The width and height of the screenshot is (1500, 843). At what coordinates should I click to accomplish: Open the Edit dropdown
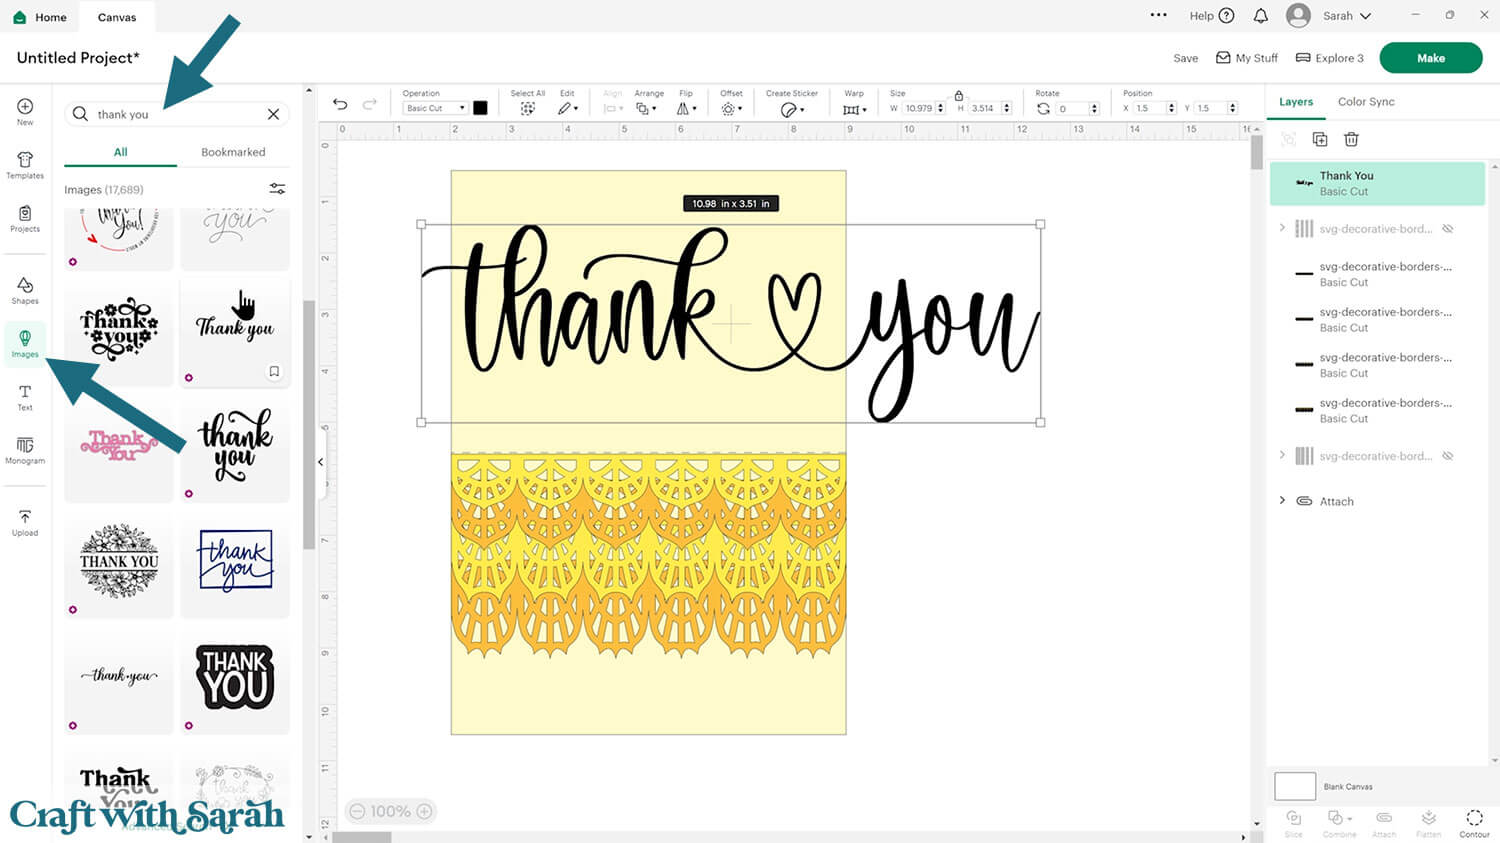(x=568, y=103)
